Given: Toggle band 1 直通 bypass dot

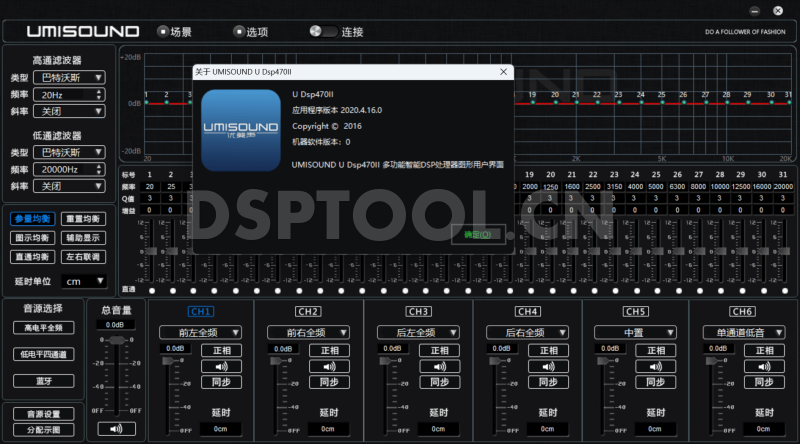Looking at the screenshot, I should pos(152,291).
